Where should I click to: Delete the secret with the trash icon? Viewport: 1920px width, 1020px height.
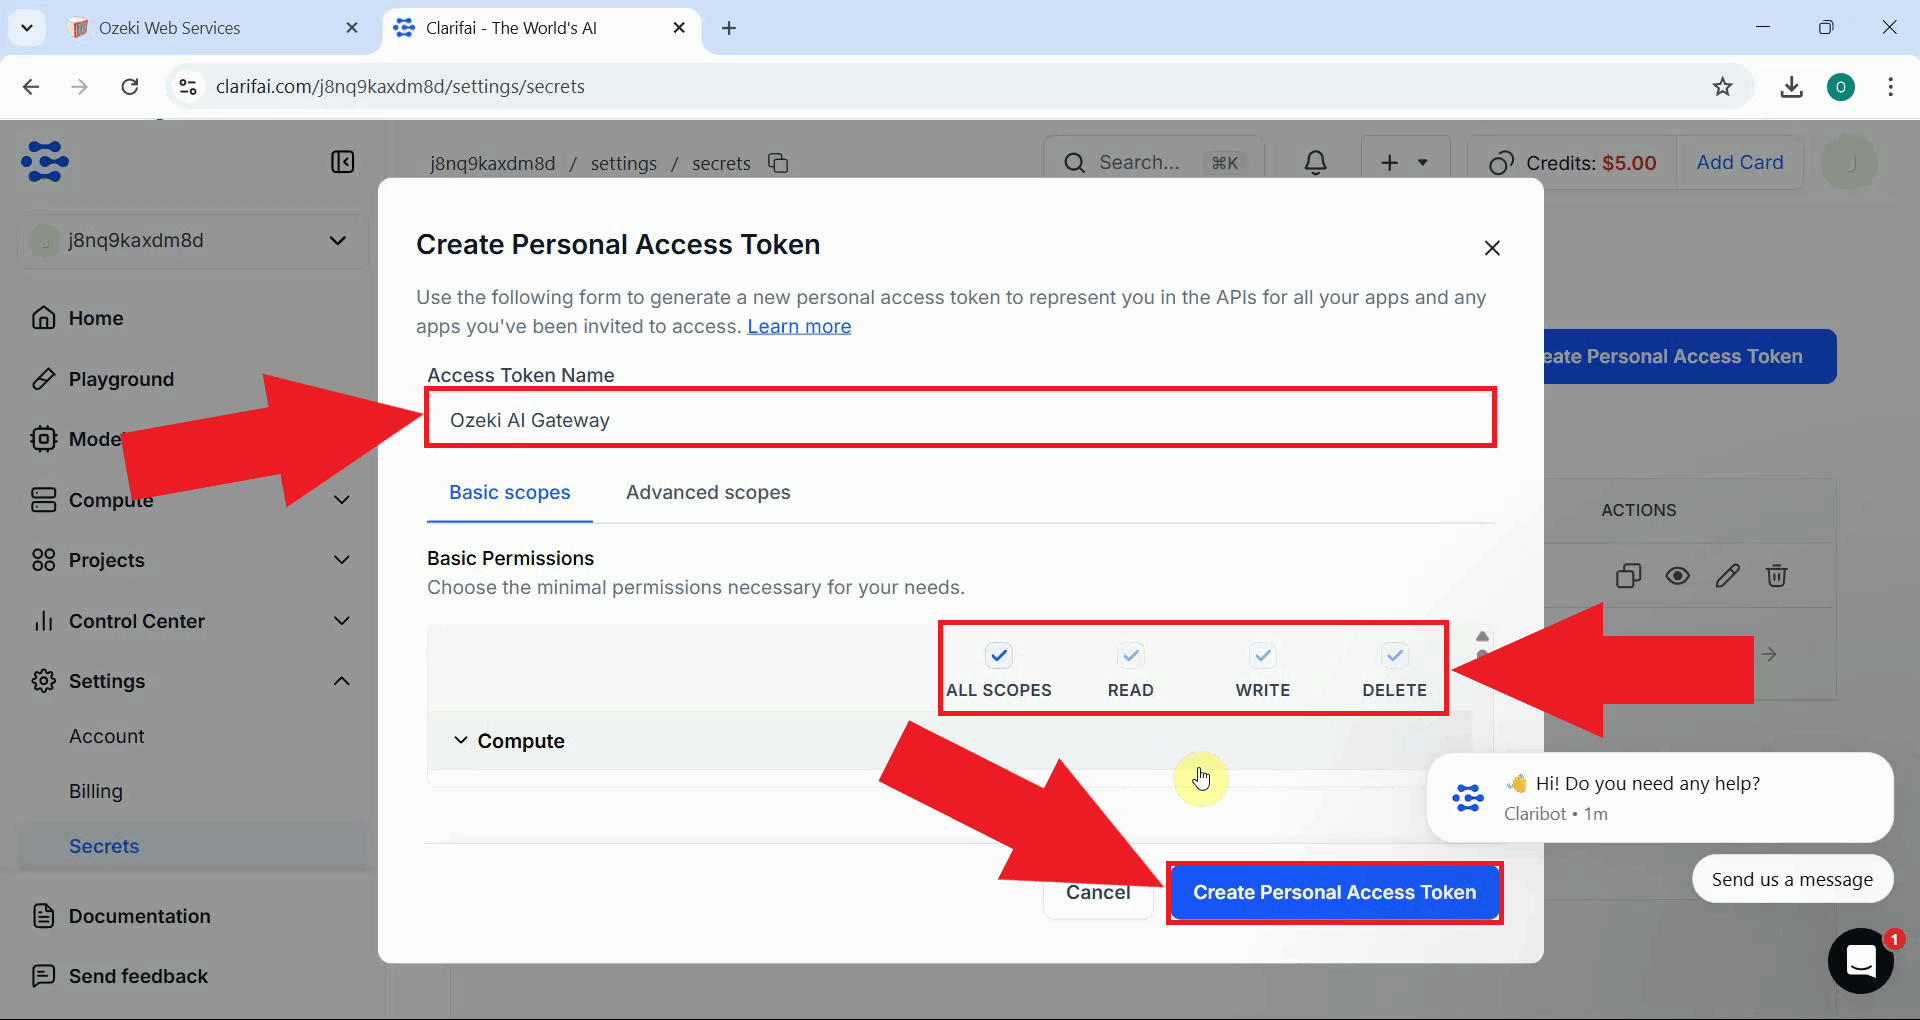(x=1777, y=576)
